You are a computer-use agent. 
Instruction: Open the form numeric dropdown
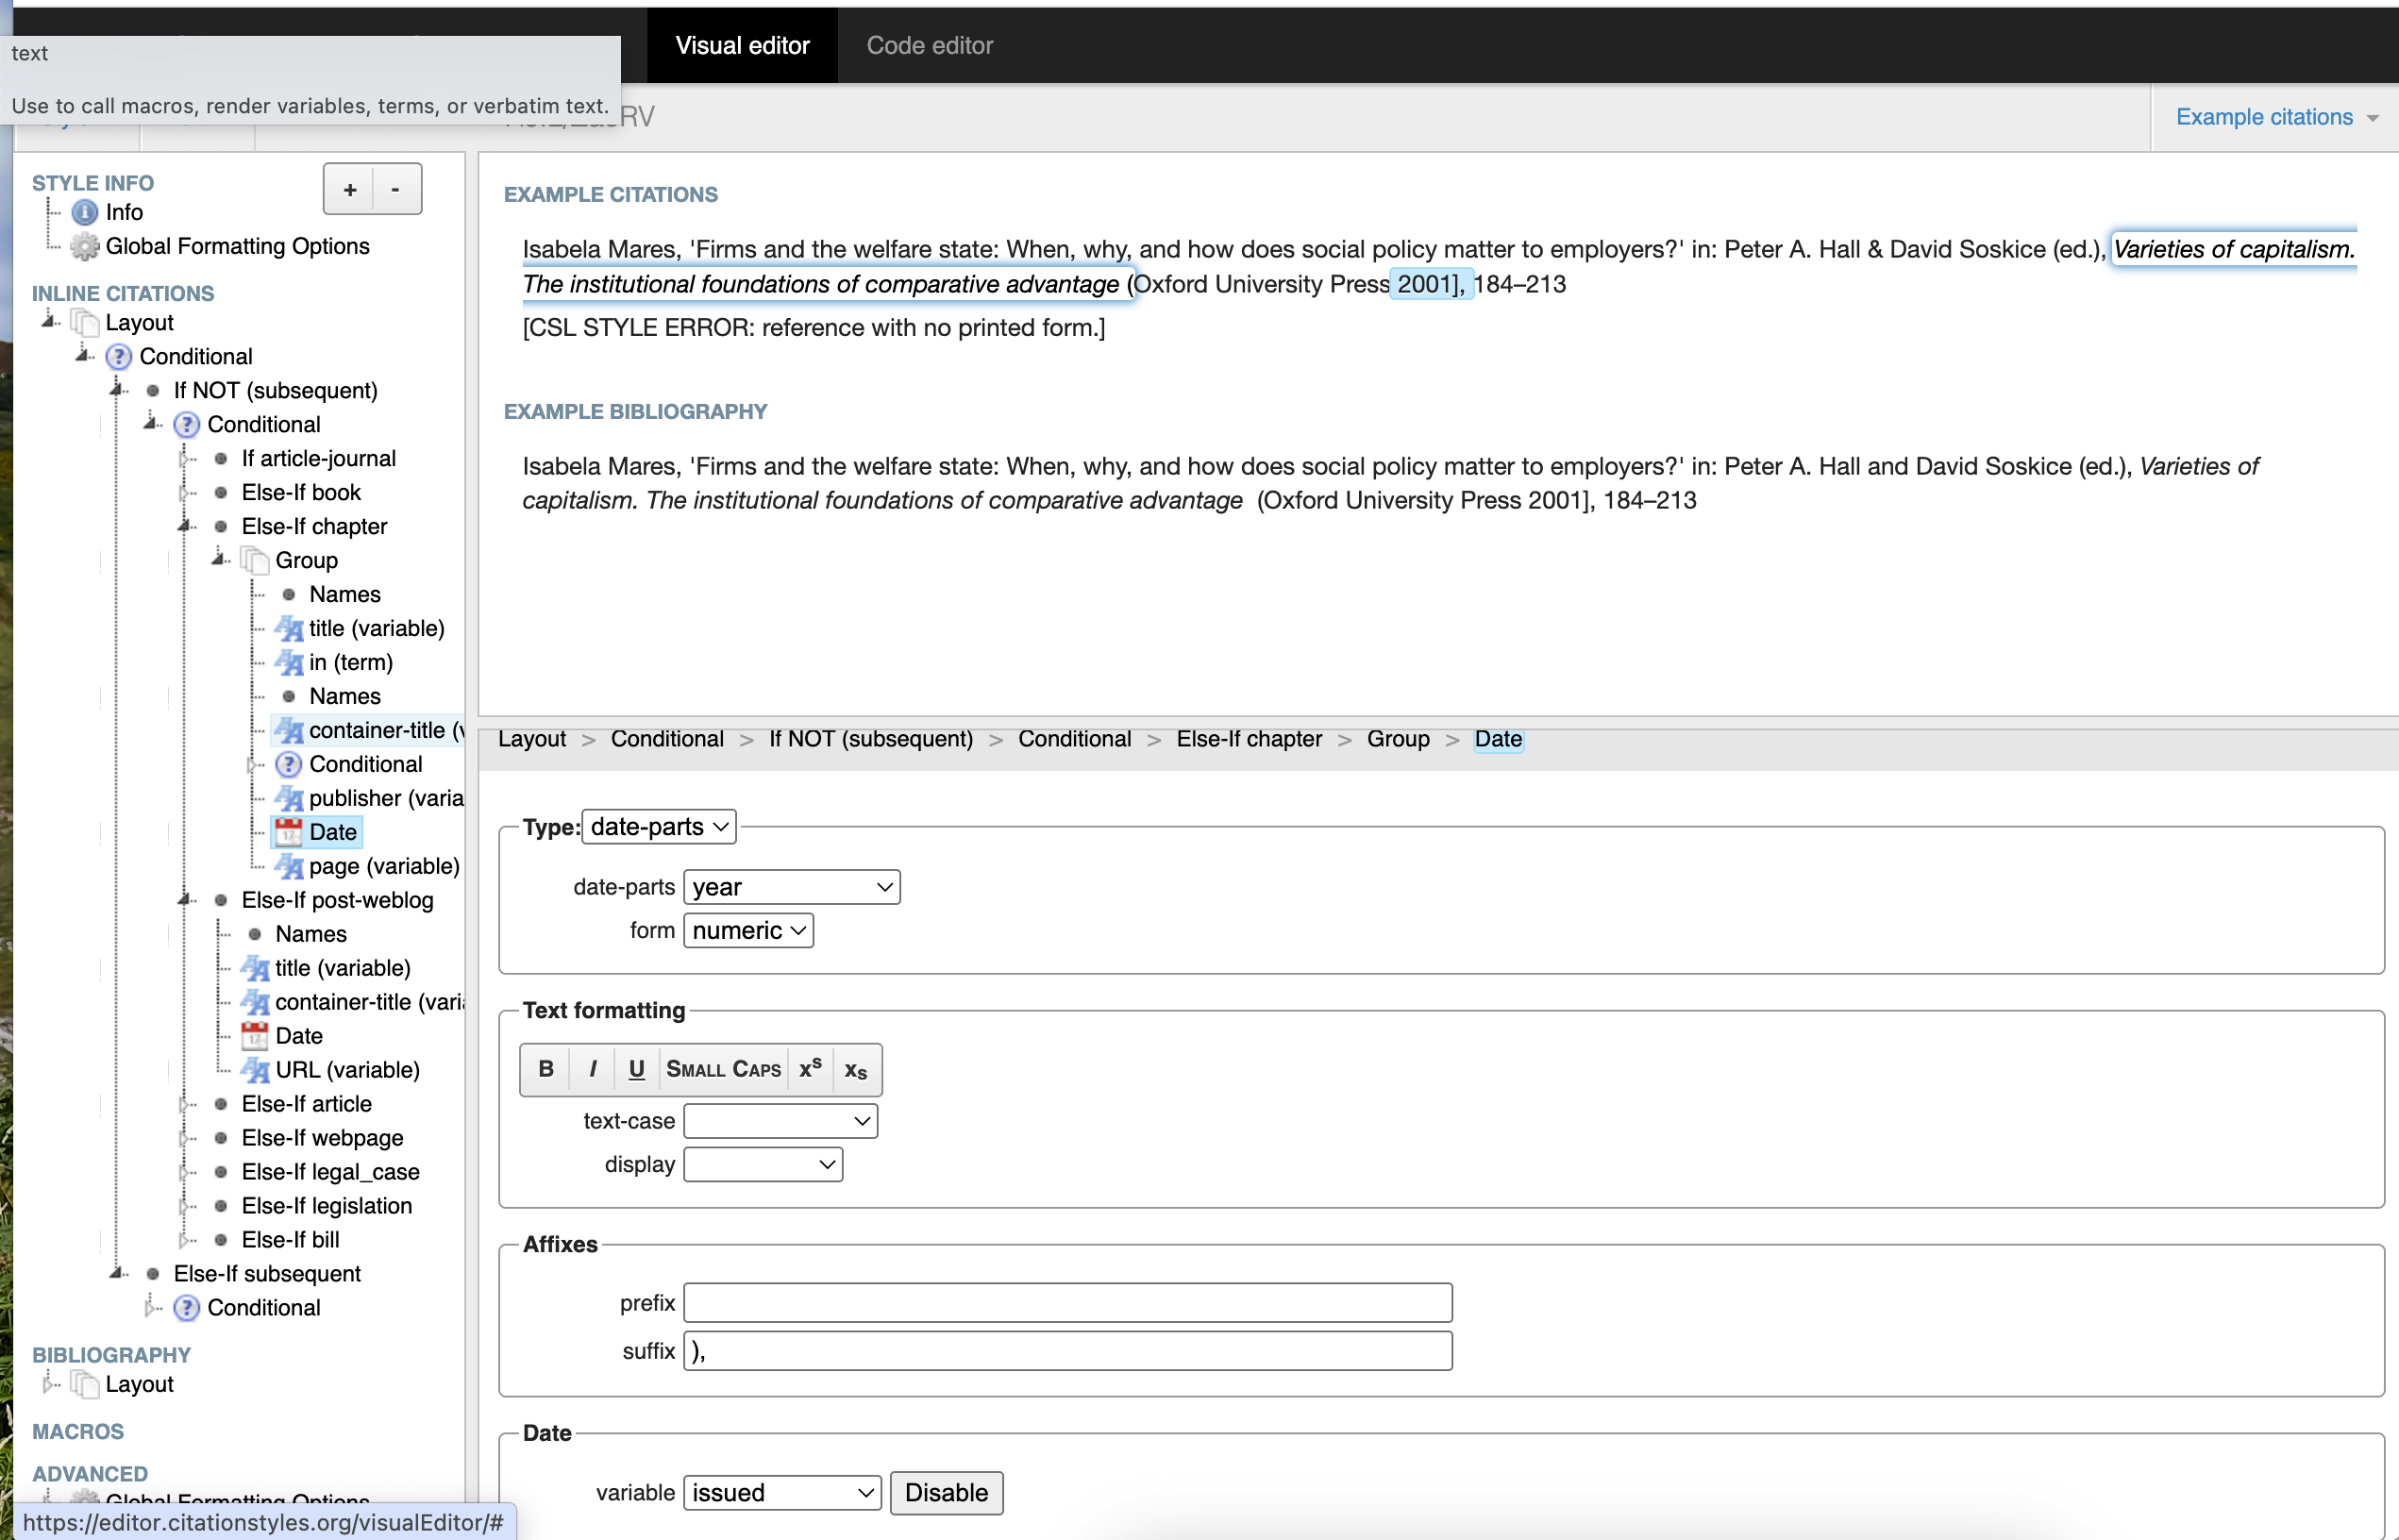748,931
